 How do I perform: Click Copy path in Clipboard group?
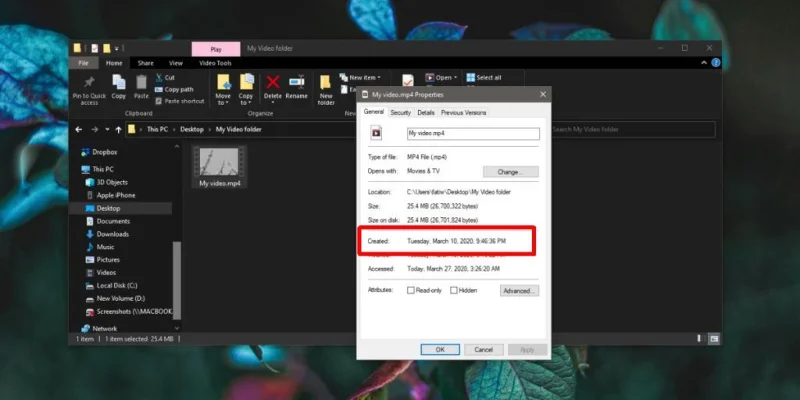tap(174, 89)
